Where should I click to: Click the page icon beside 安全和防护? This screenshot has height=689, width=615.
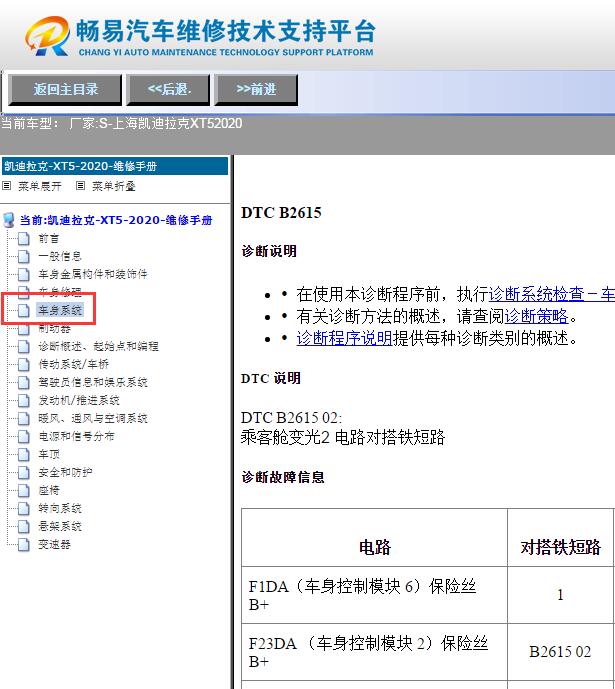point(24,473)
